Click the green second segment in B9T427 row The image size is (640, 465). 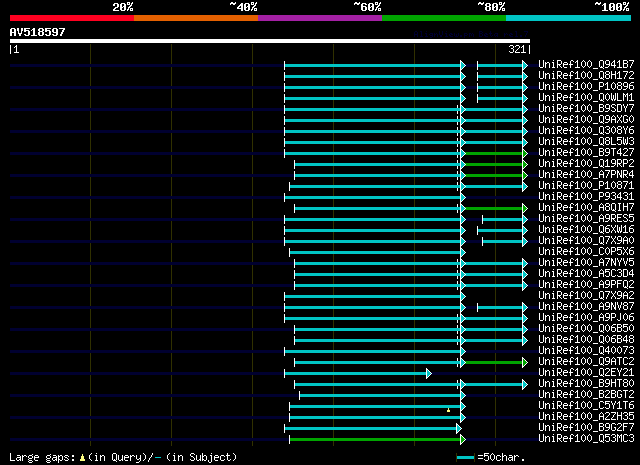click(495, 154)
